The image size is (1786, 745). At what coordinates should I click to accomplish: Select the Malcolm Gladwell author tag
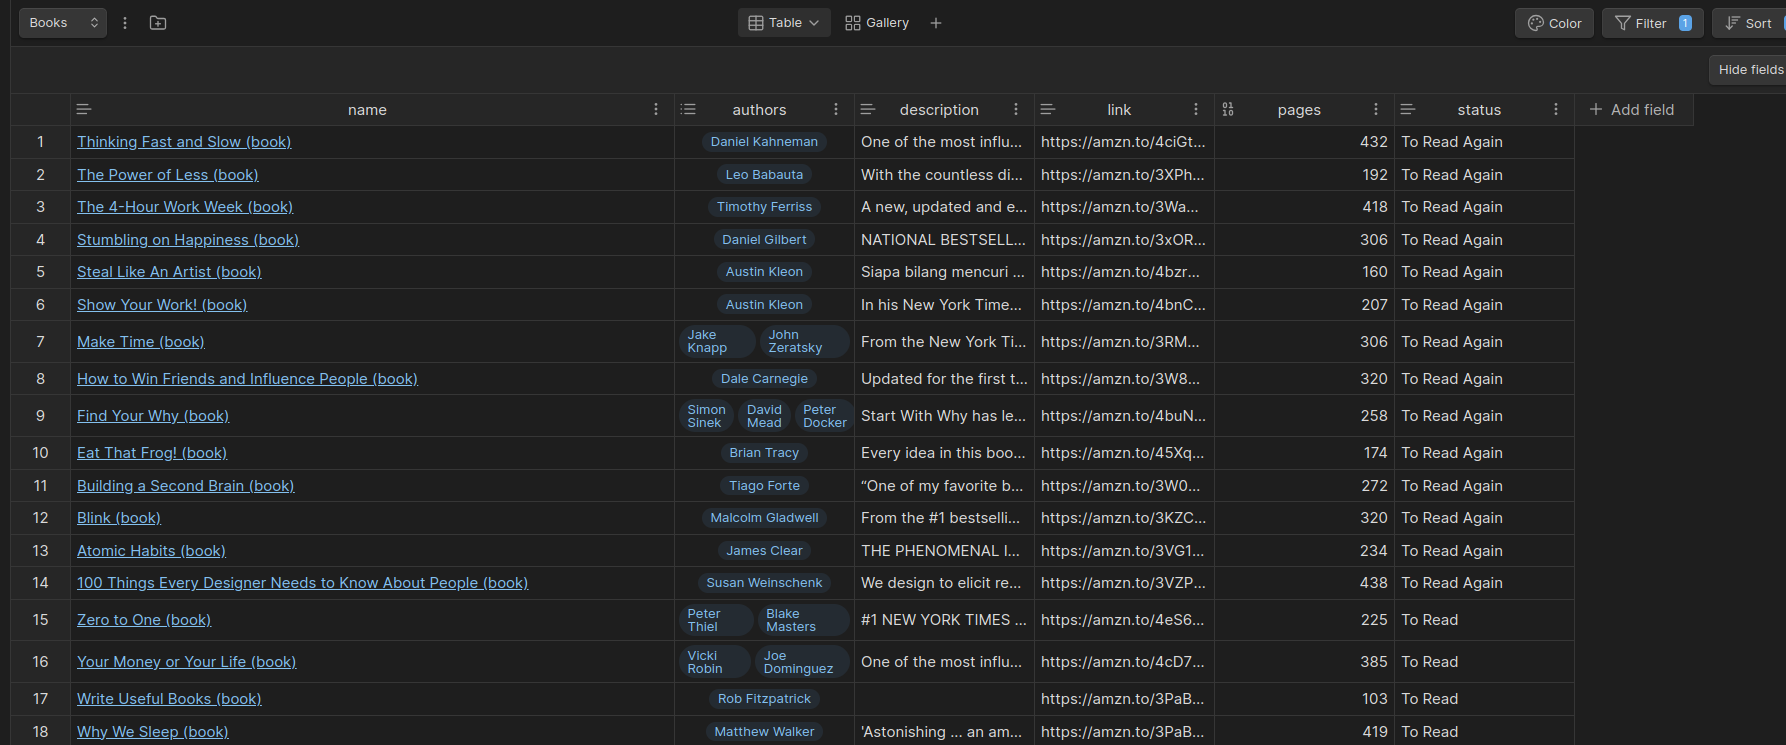[x=764, y=518]
